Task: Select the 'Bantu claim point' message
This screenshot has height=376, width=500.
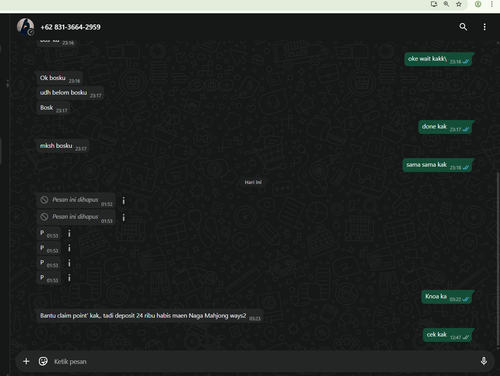Action: 150,316
